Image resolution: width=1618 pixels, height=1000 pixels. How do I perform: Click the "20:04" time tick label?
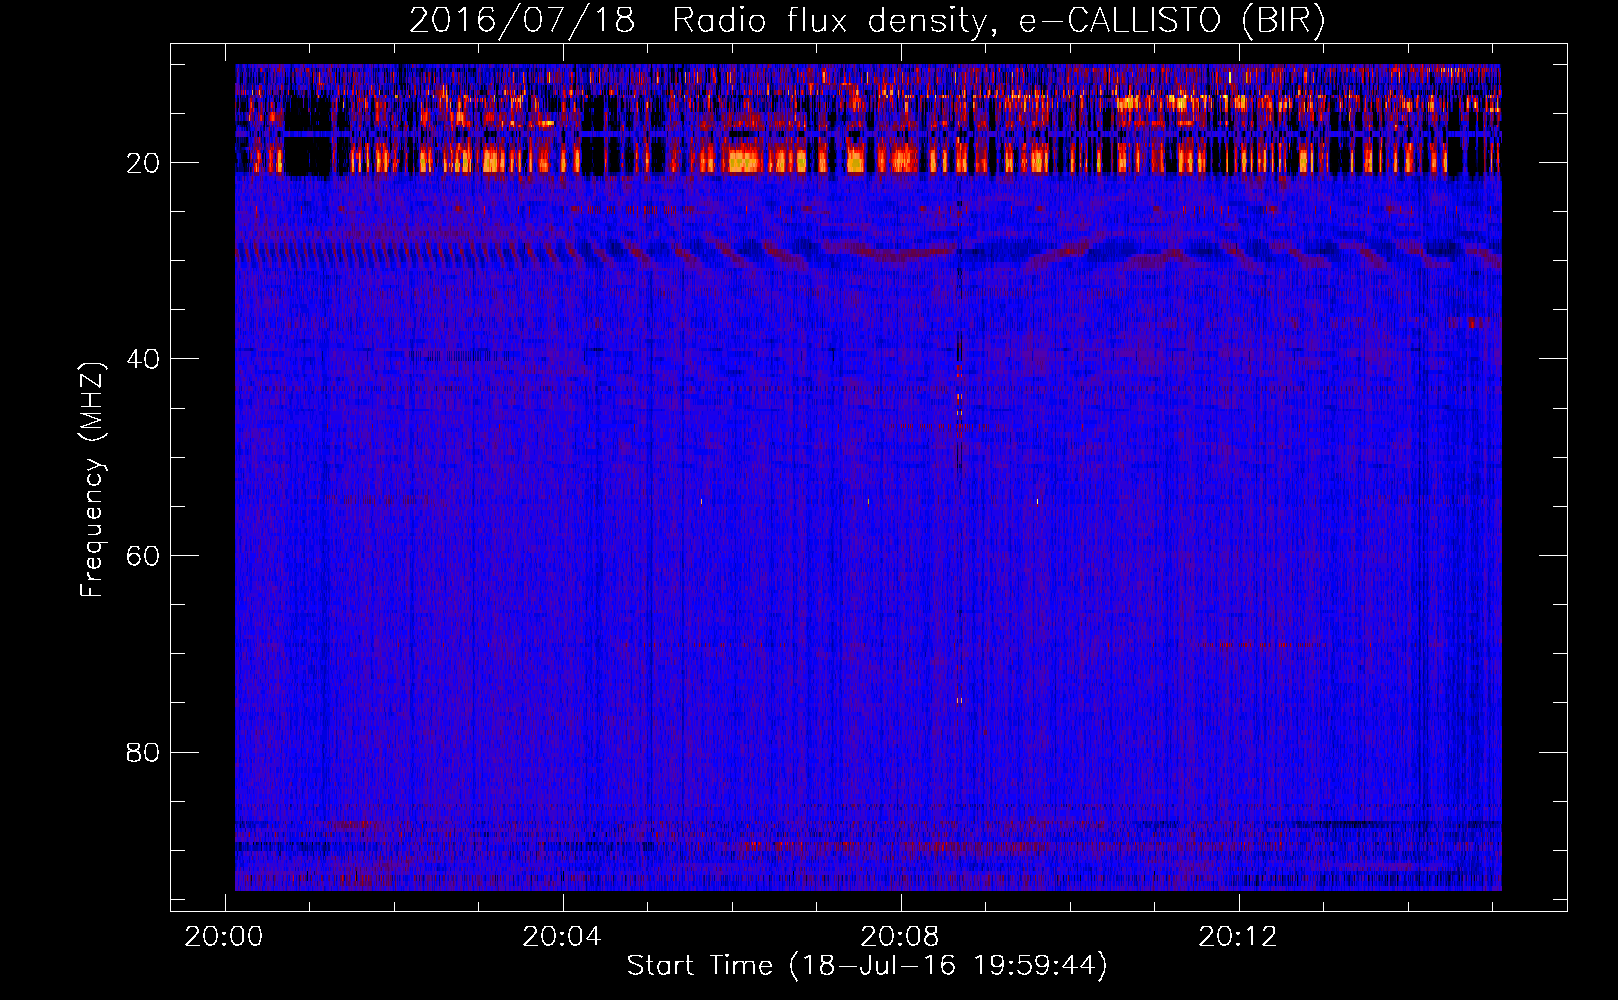[562, 937]
